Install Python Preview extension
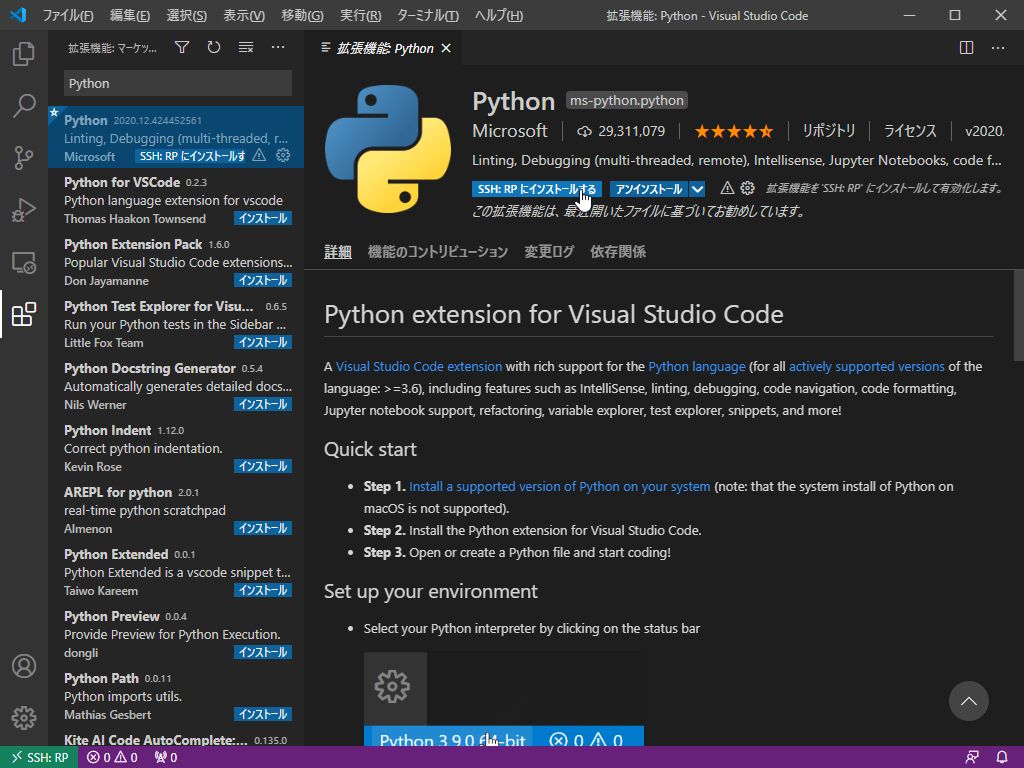The height and width of the screenshot is (768, 1024). (x=263, y=652)
